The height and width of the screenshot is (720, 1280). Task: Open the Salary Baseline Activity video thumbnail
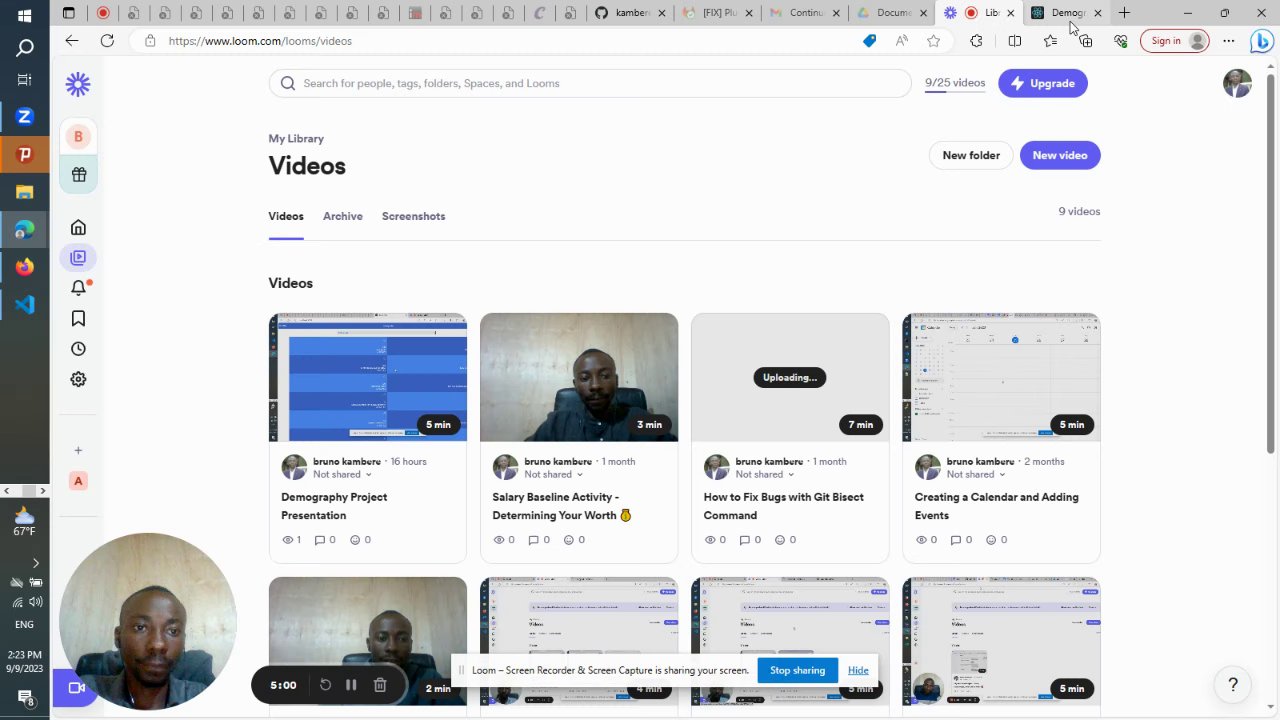(x=579, y=377)
